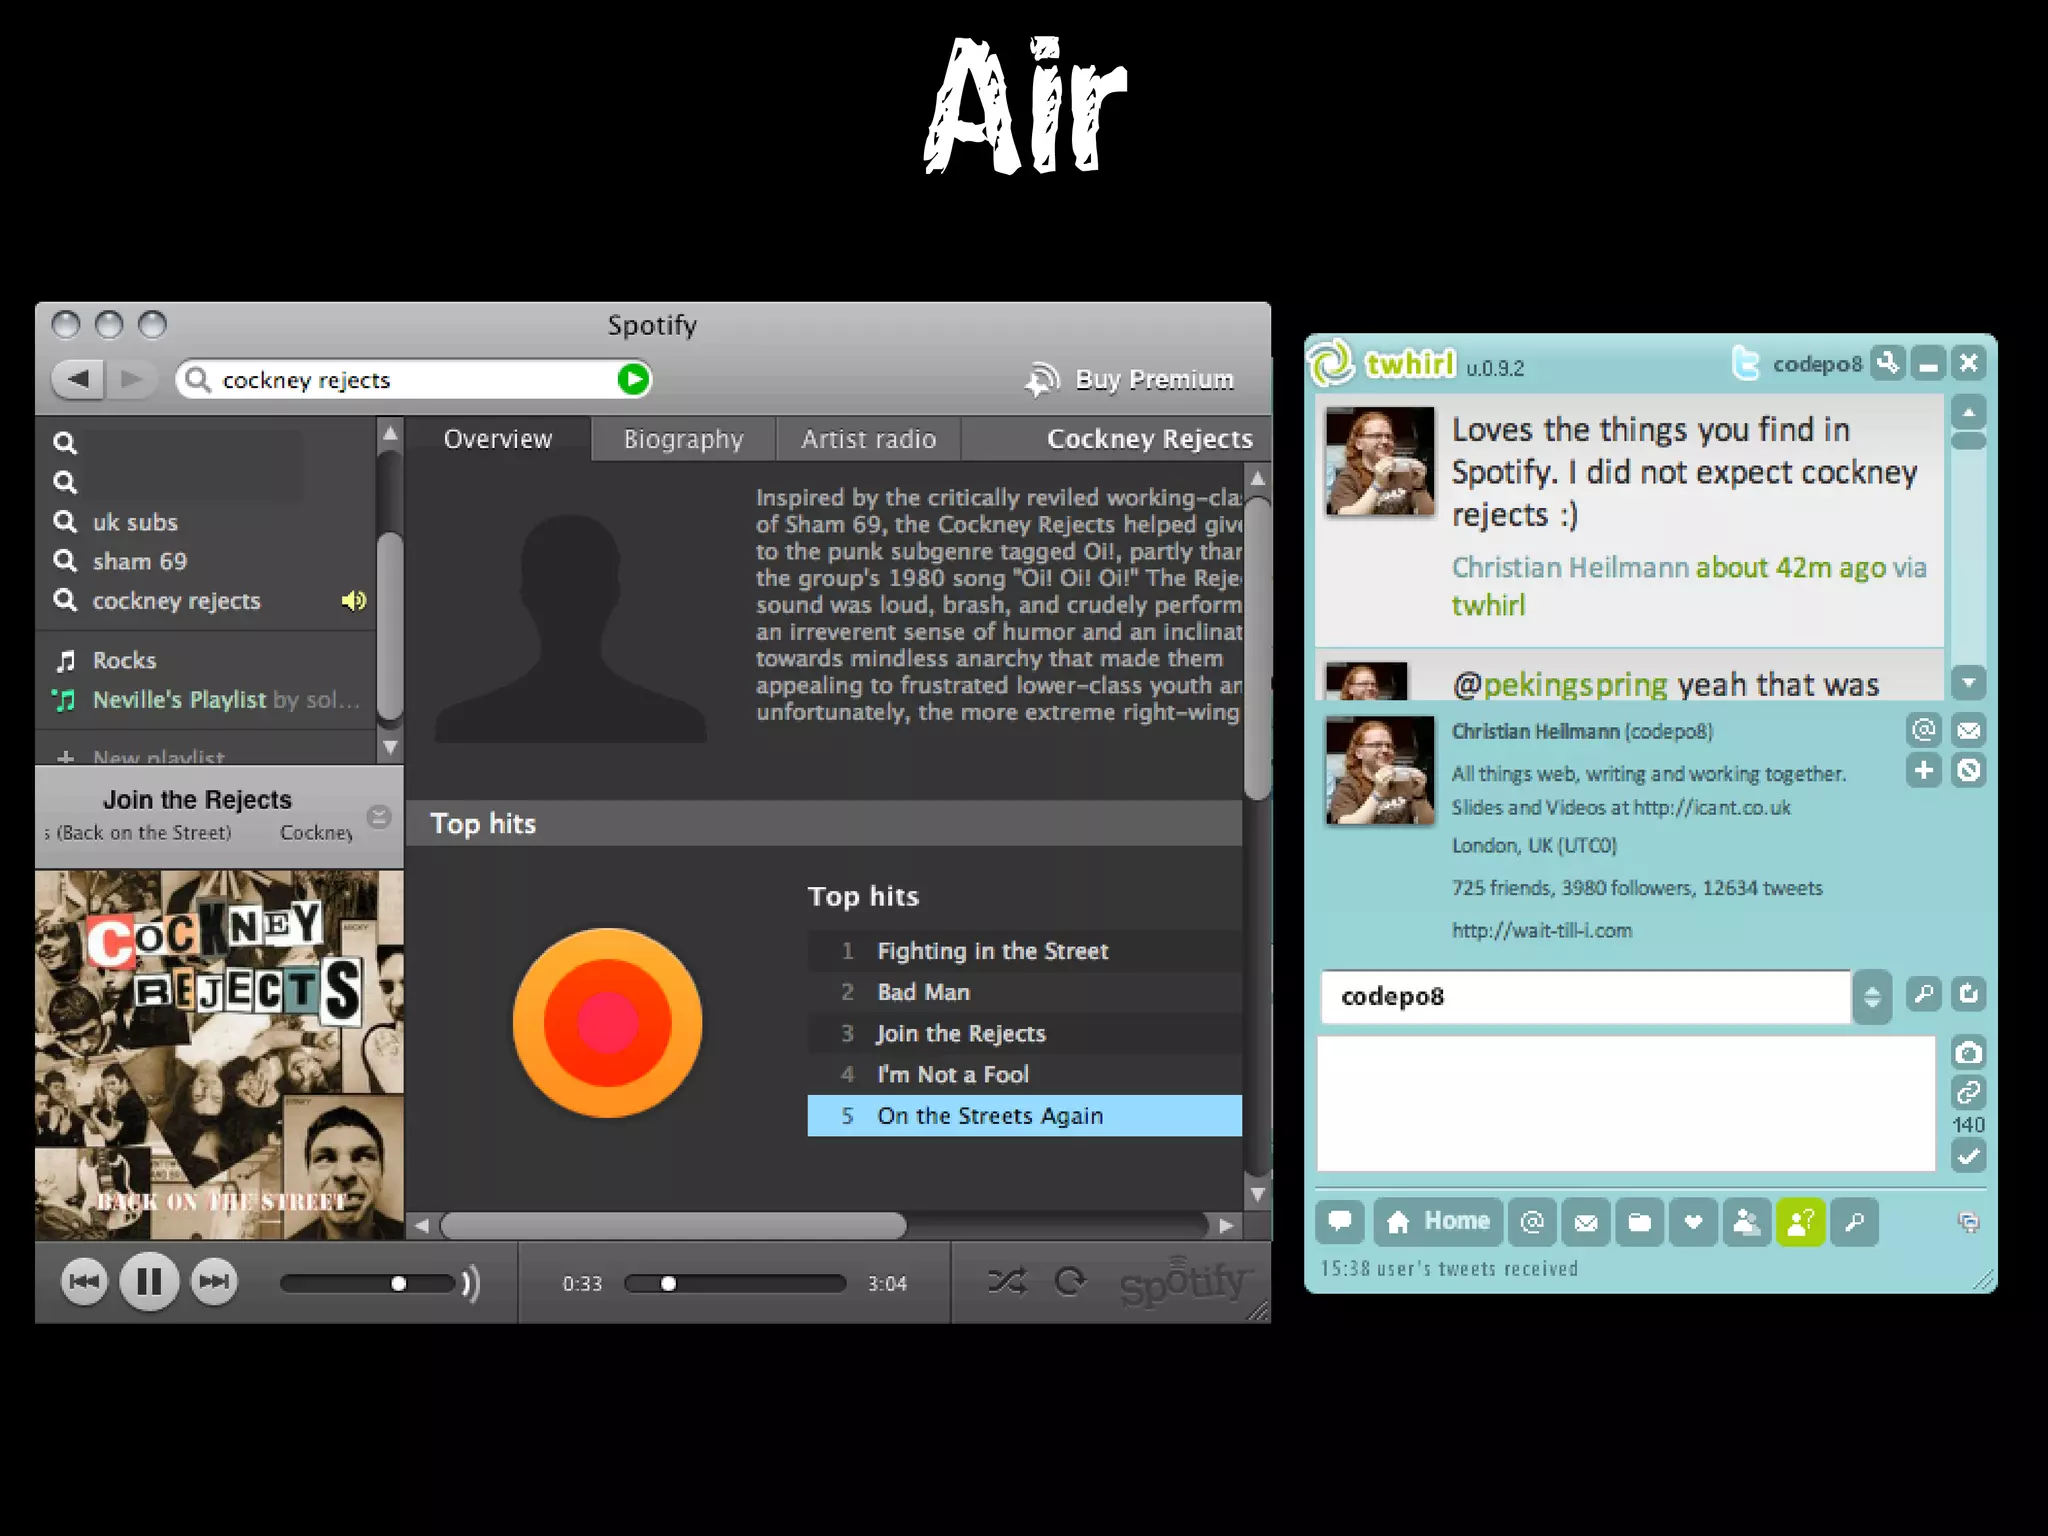Click the 'cockney rejects' search field in Spotify
The image size is (2048, 1536).
[412, 379]
